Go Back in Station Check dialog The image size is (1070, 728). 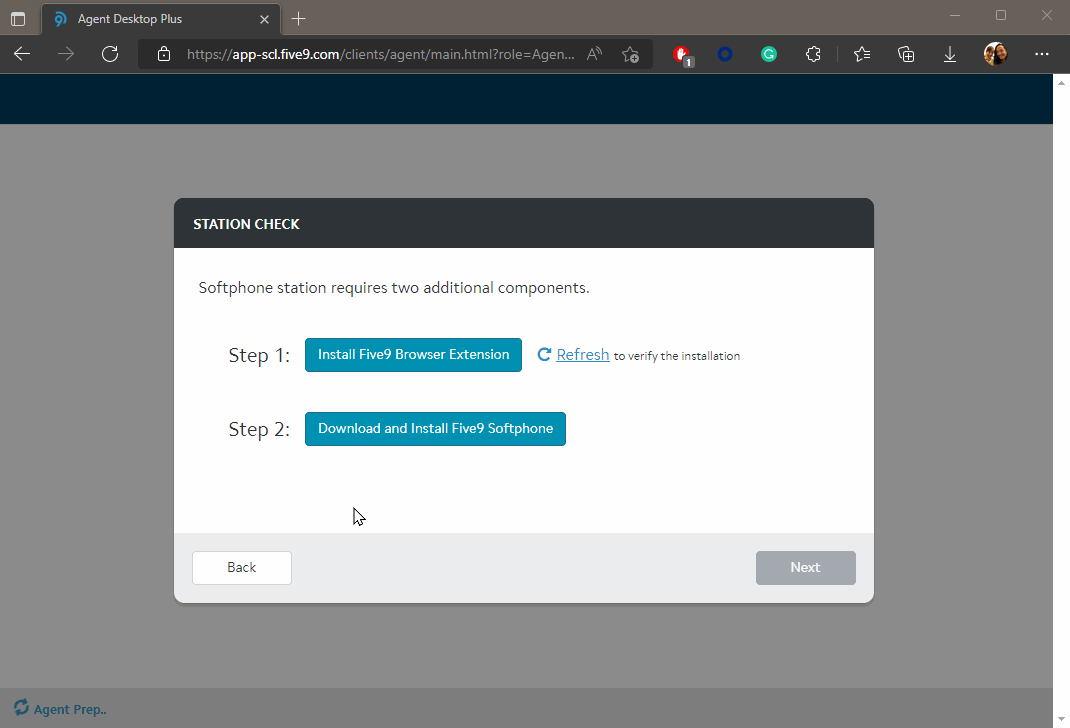click(242, 568)
